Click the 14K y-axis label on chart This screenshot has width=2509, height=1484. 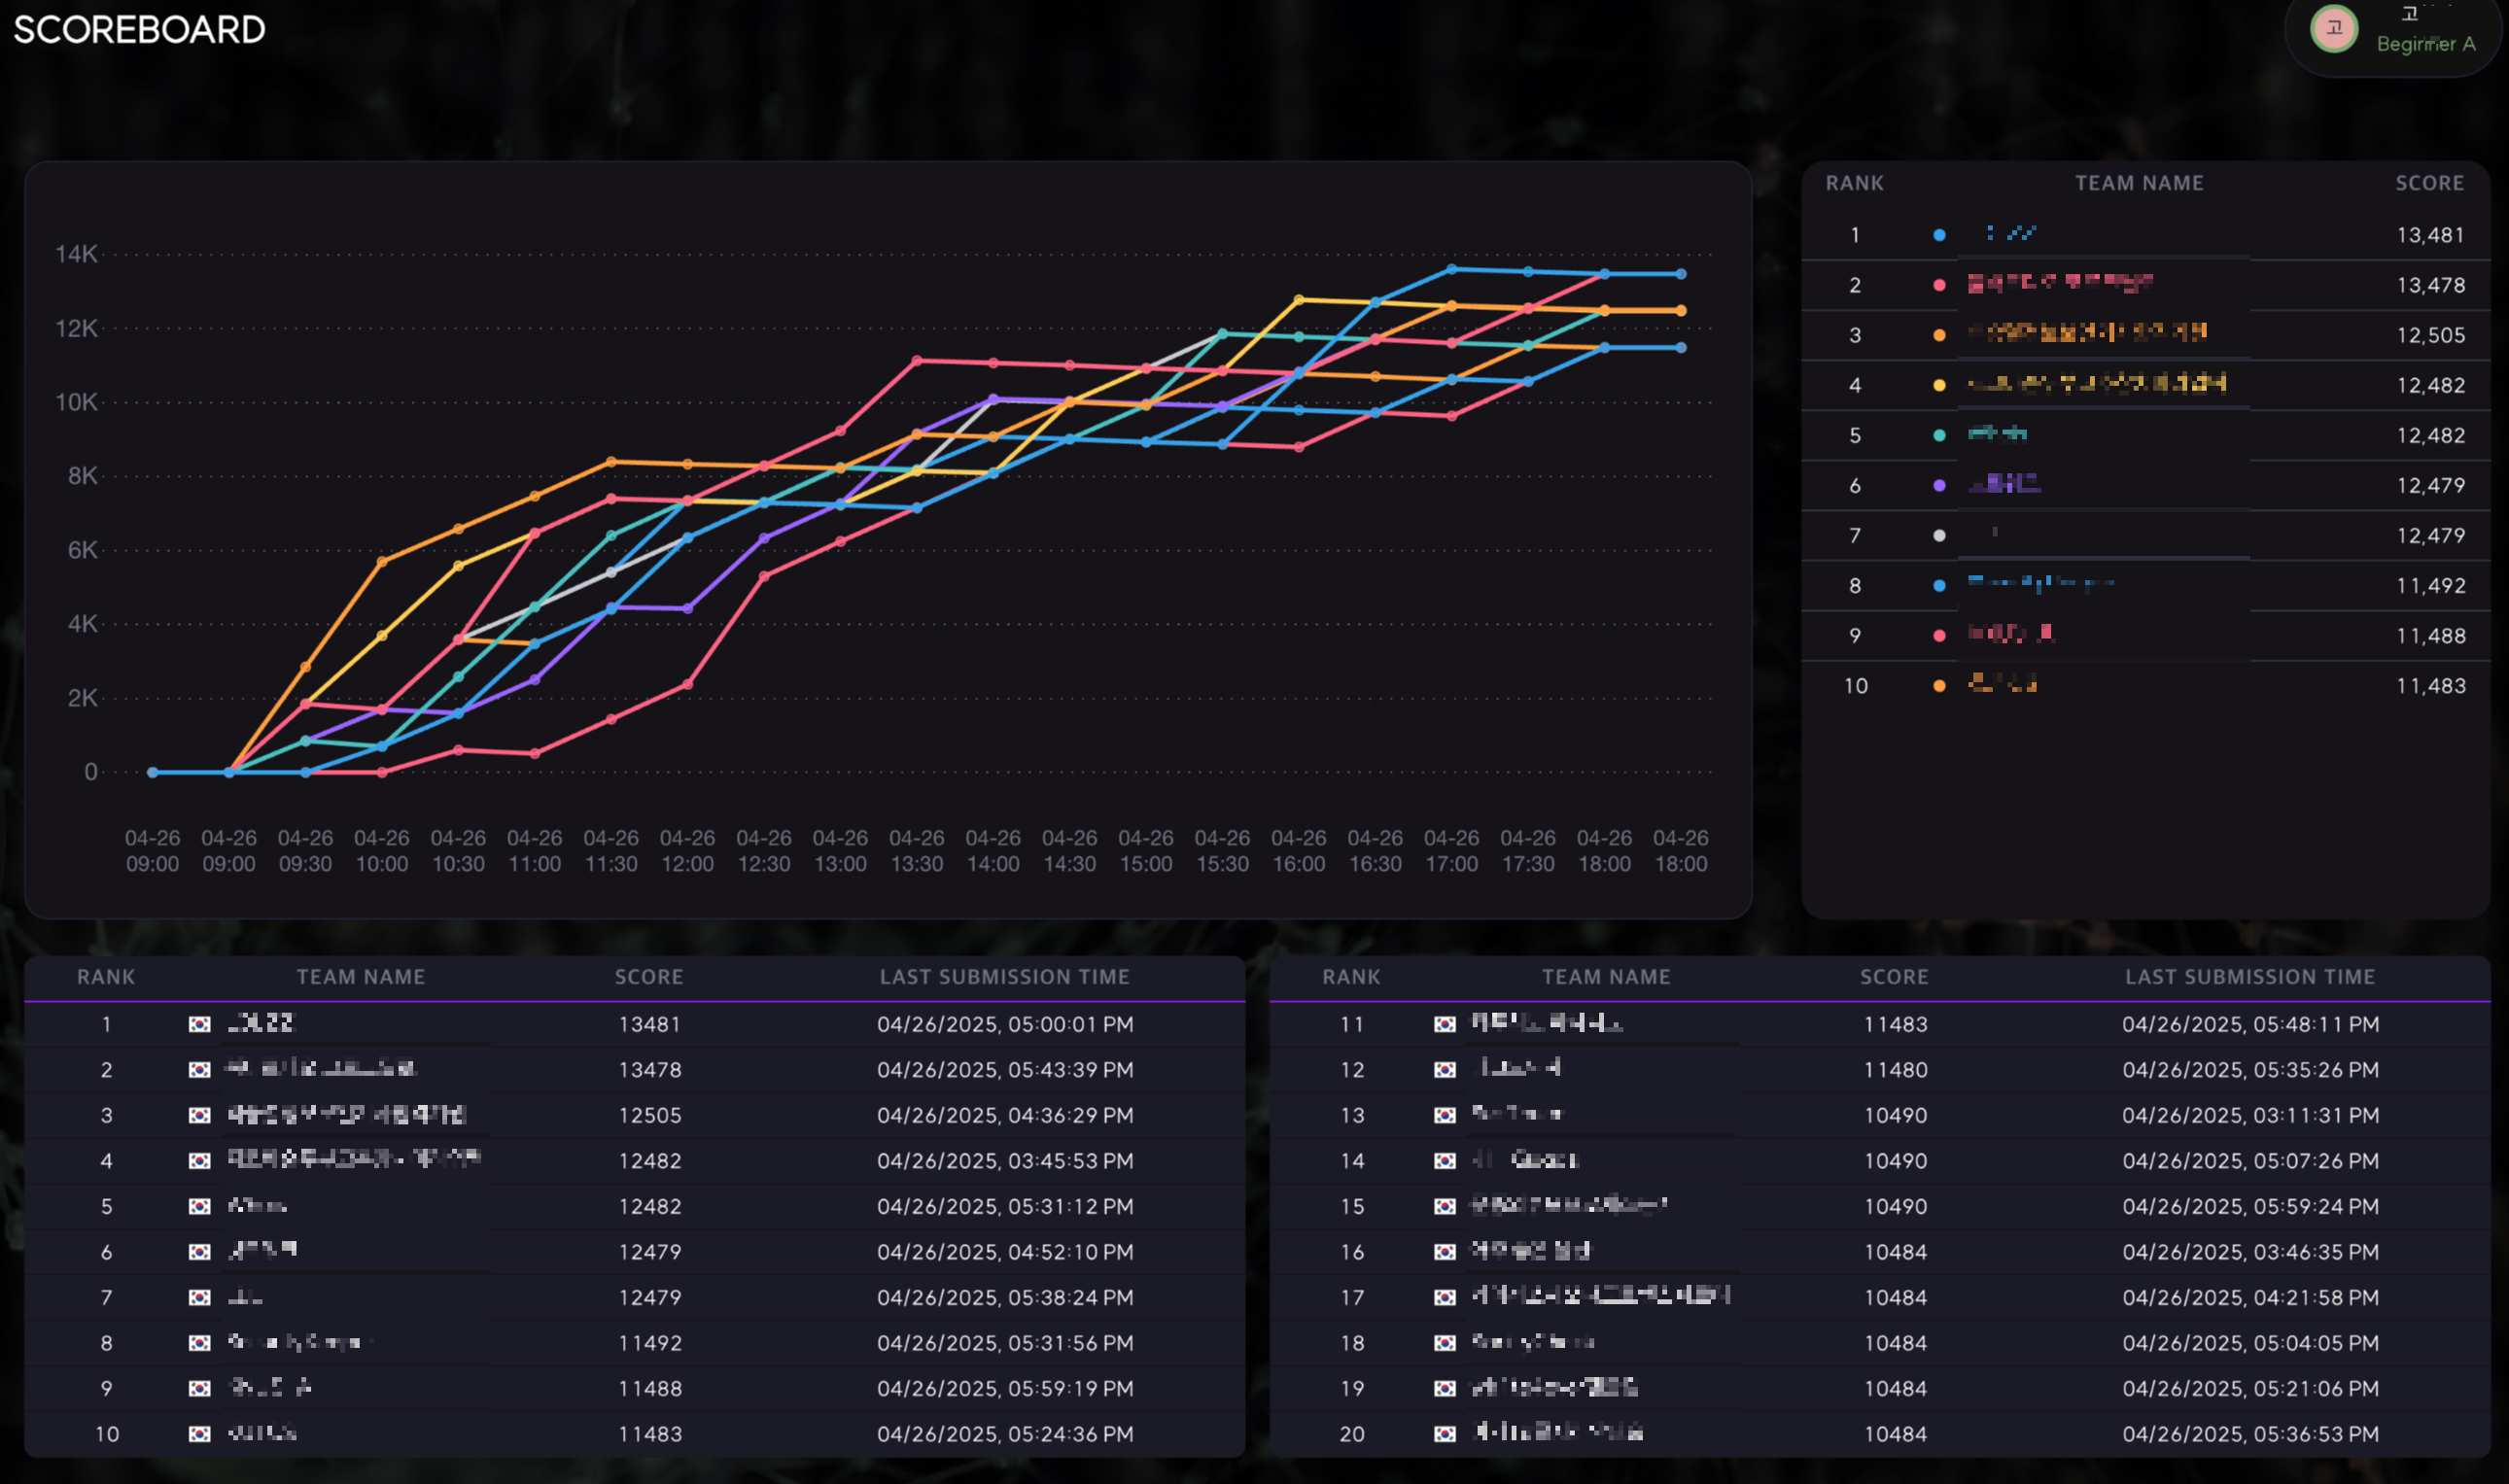(x=76, y=254)
